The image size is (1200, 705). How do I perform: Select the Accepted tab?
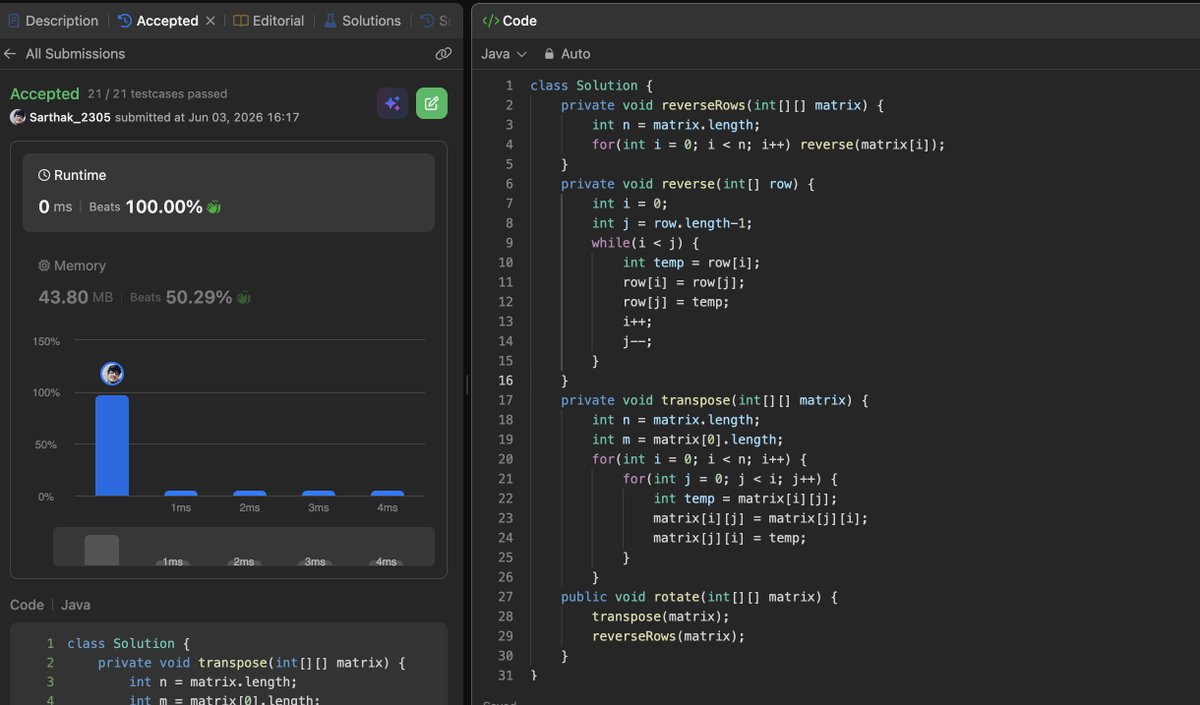pos(158,21)
